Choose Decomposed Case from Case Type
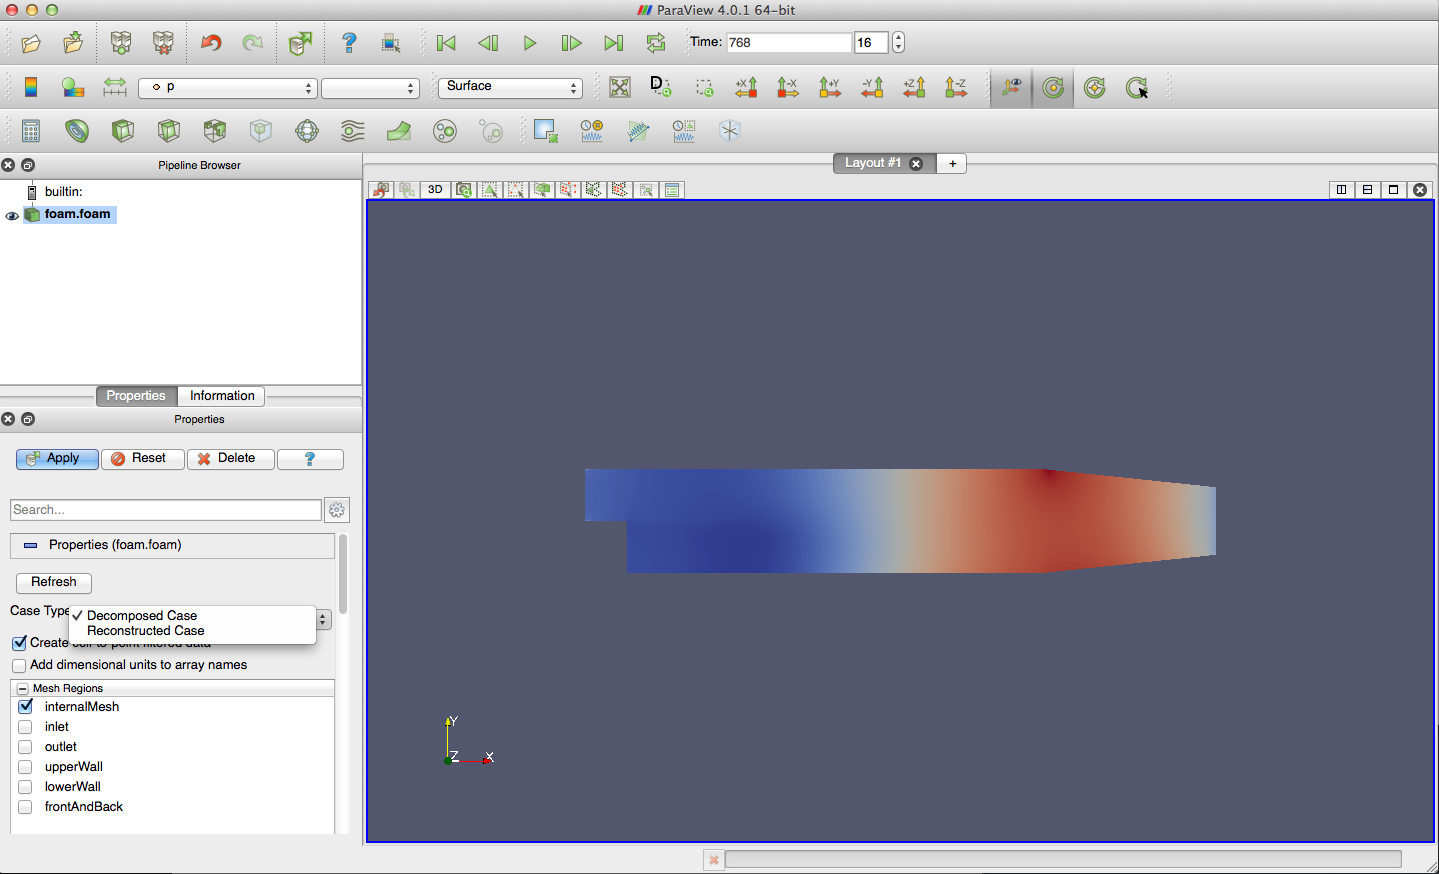 (142, 616)
